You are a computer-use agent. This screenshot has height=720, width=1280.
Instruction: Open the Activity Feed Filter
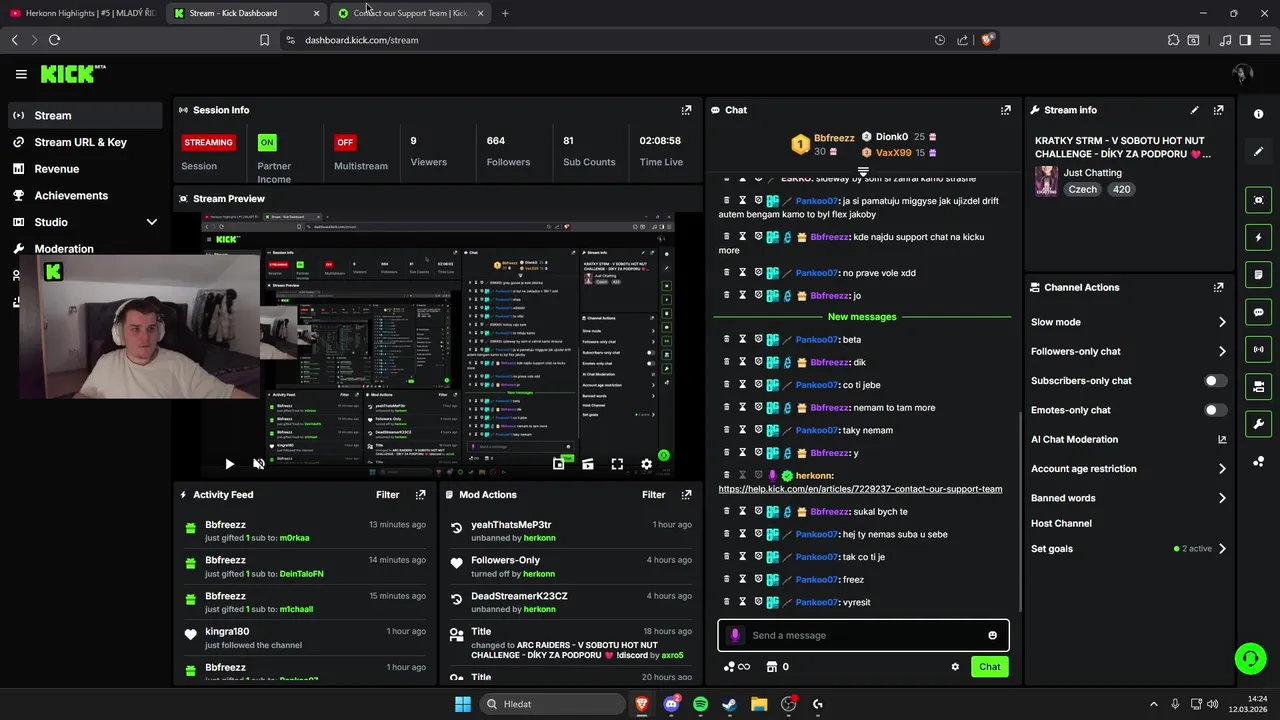(387, 494)
